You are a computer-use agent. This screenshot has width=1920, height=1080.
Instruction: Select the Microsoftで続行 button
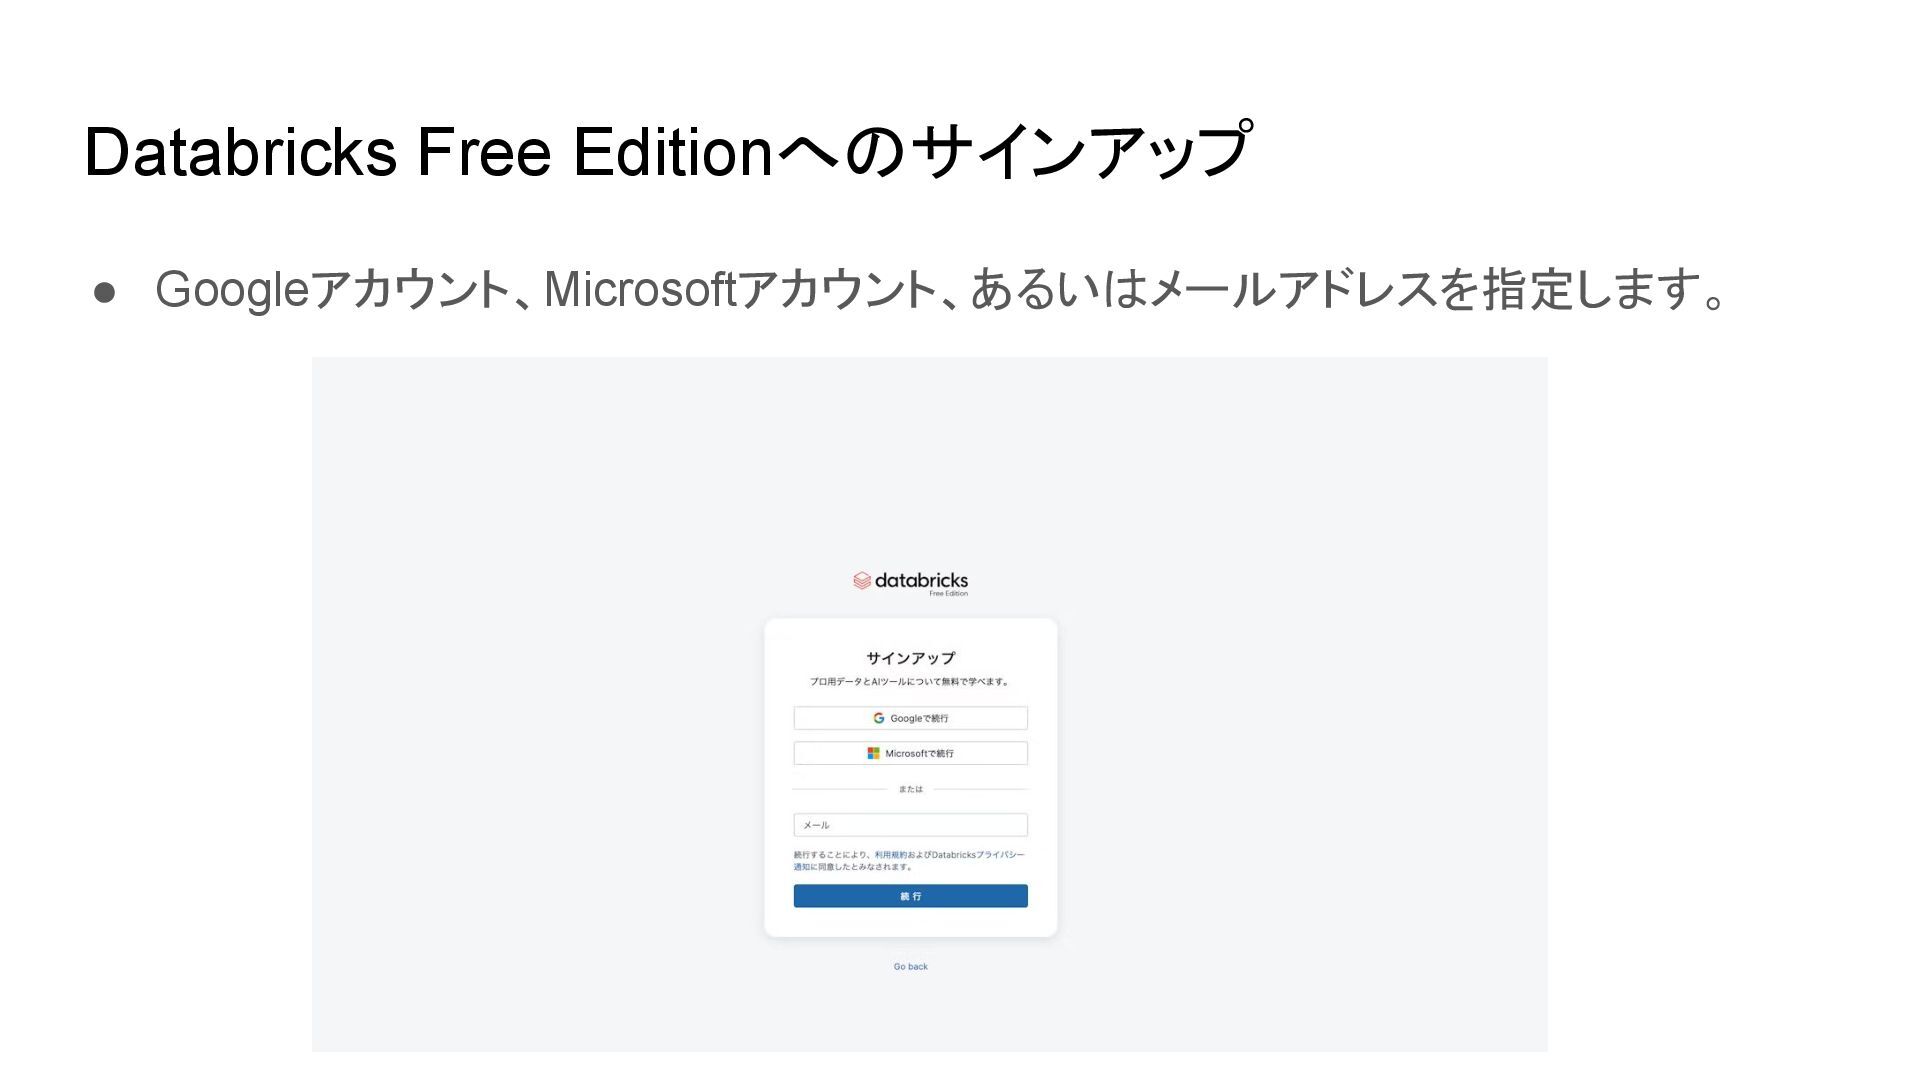coord(910,753)
